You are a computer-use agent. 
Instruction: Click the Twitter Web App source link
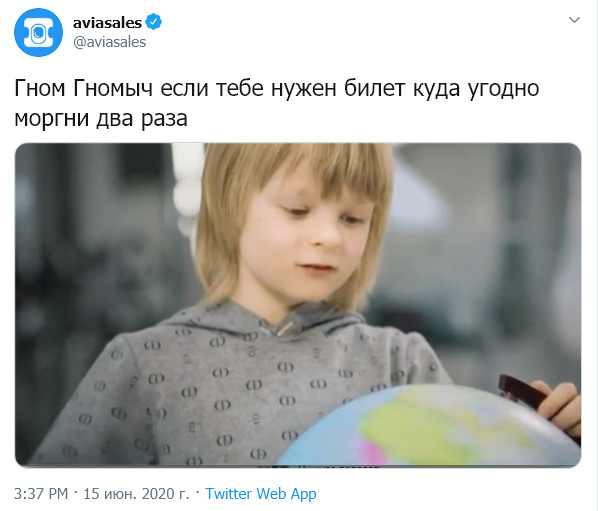(261, 493)
